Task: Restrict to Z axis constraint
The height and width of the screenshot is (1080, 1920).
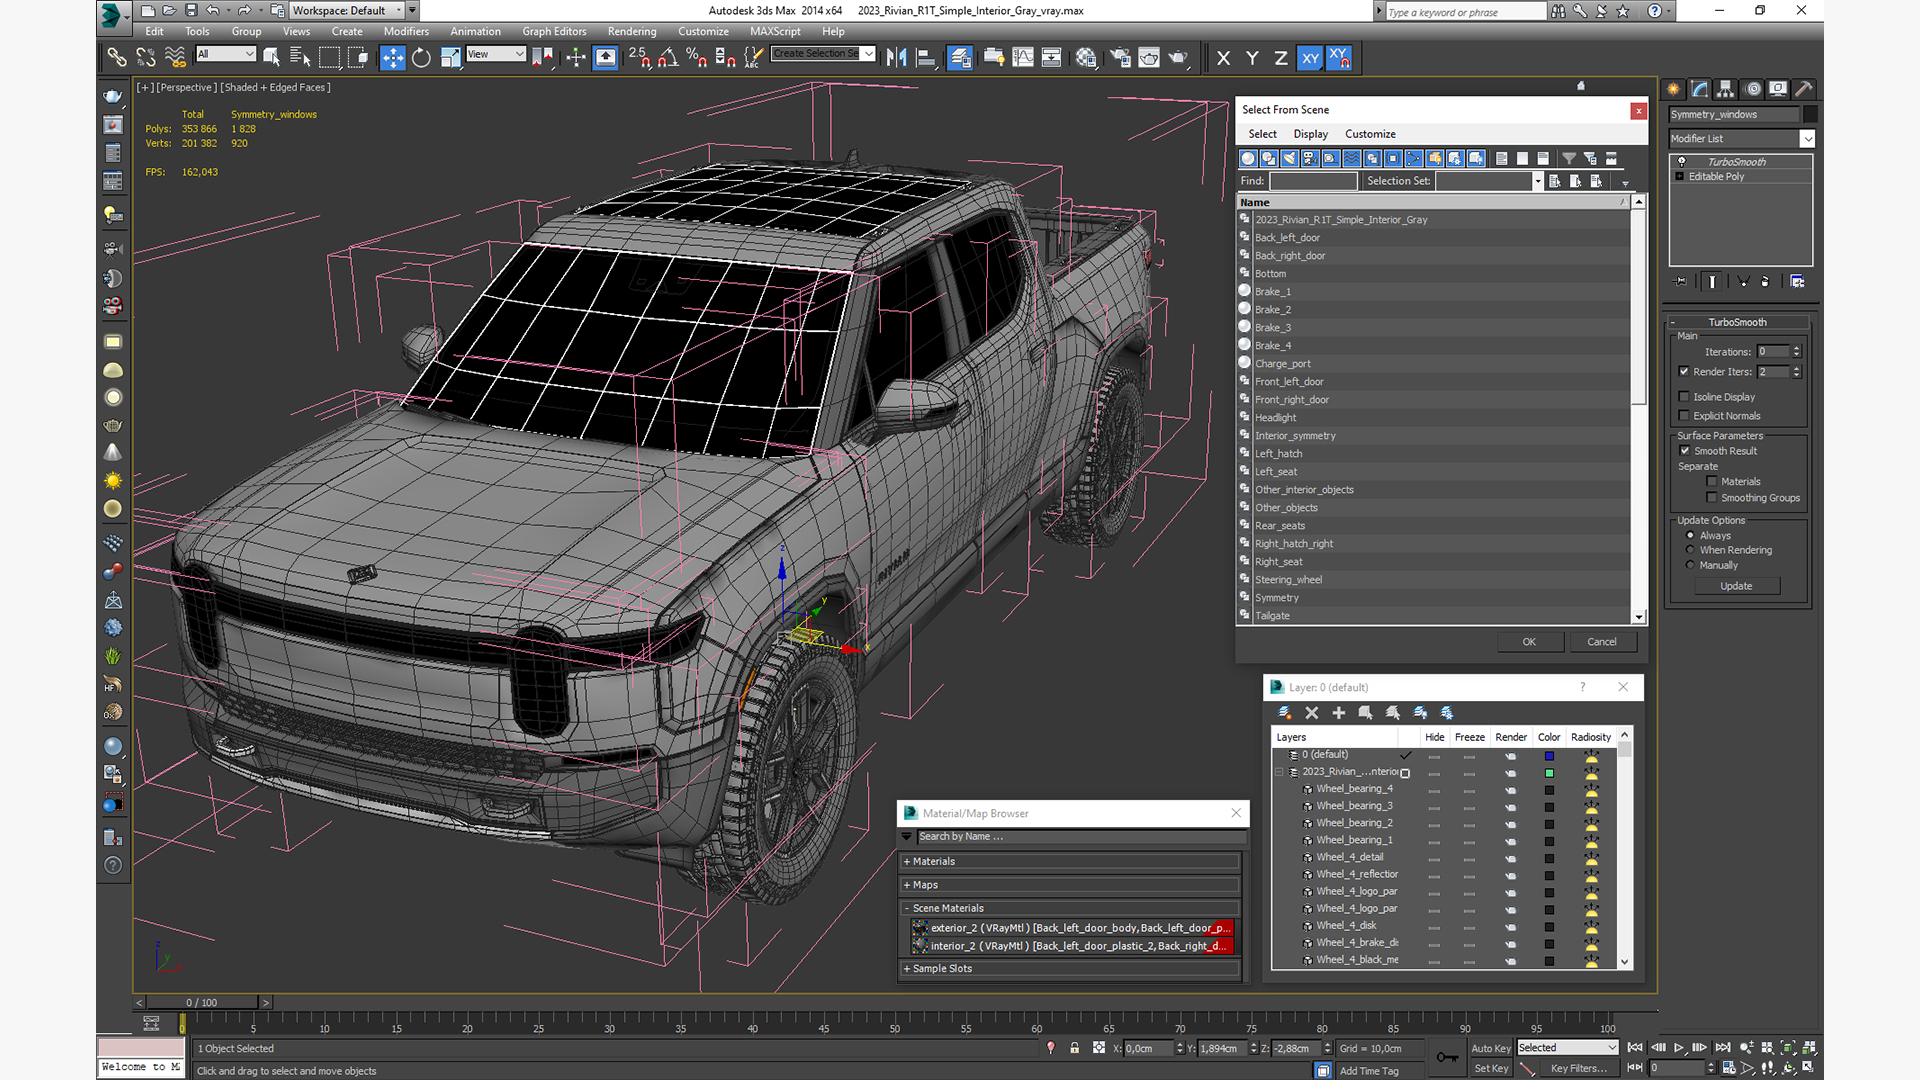Action: [x=1281, y=58]
